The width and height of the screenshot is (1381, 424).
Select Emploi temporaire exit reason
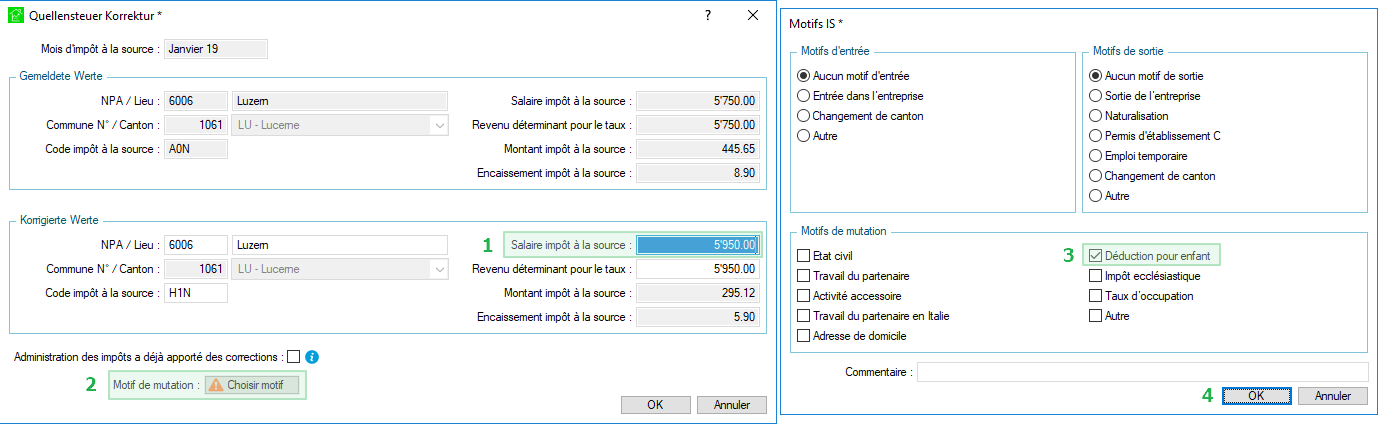1095,156
